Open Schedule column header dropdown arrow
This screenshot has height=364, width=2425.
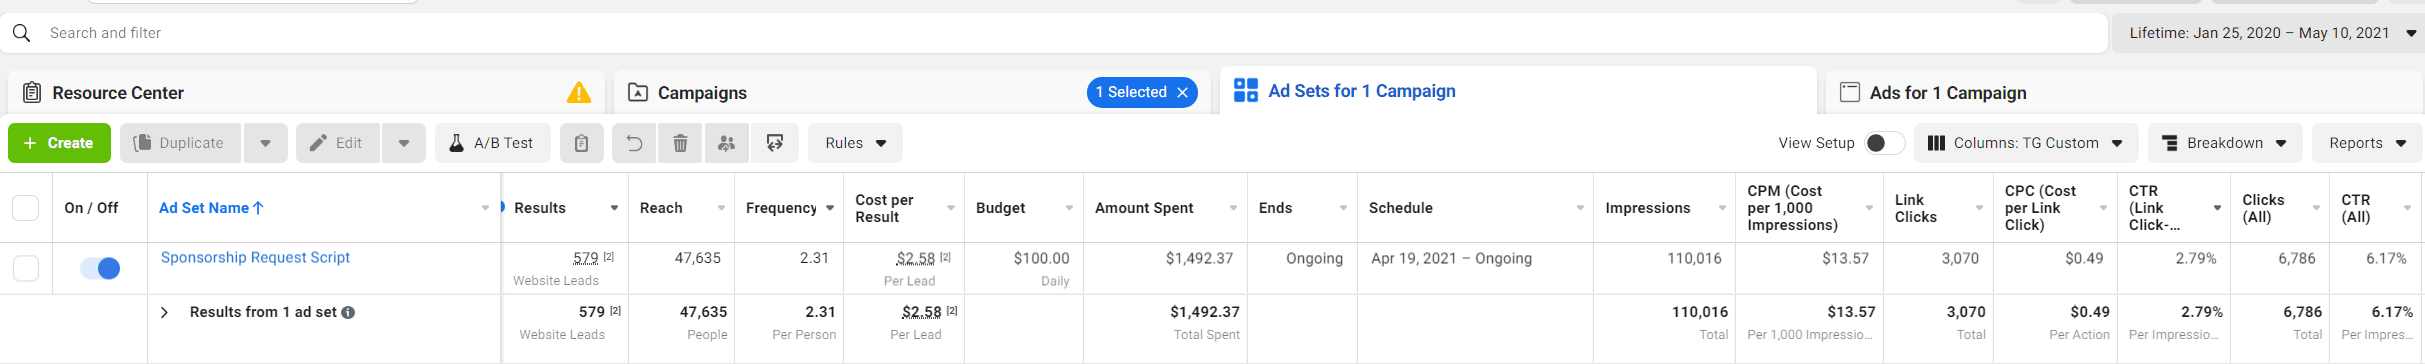click(x=1580, y=208)
